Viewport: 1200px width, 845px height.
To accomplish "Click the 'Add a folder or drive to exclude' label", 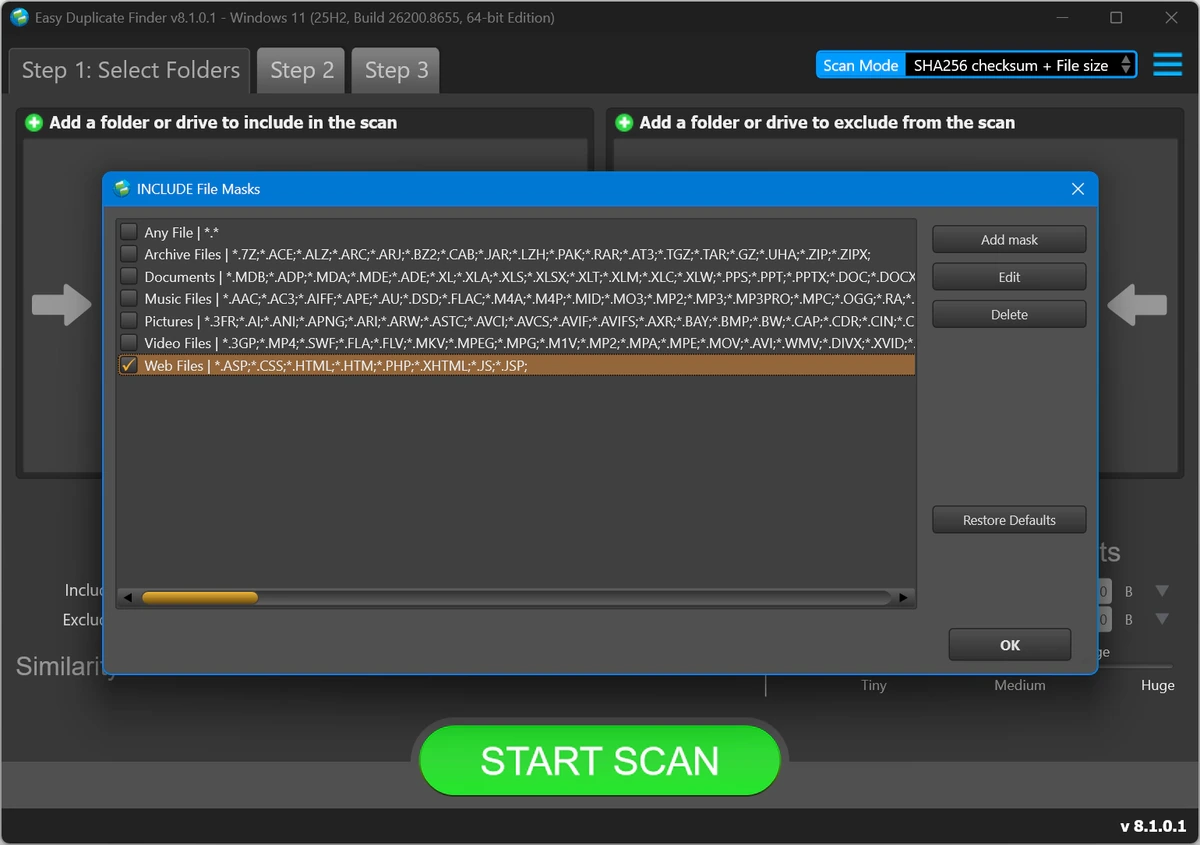I will coord(827,123).
